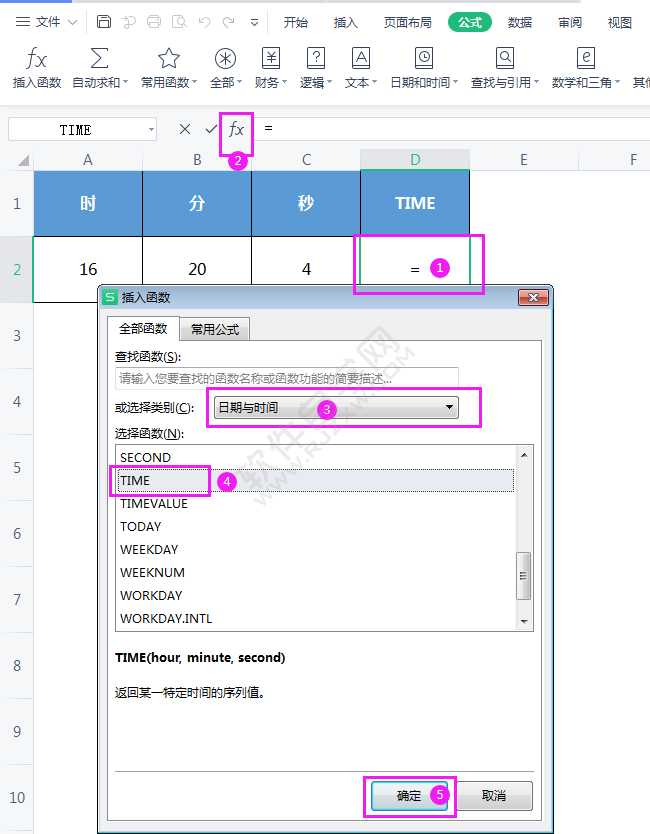Click cell D2 with equals sign
Screen dimensions: 650x834
point(415,262)
